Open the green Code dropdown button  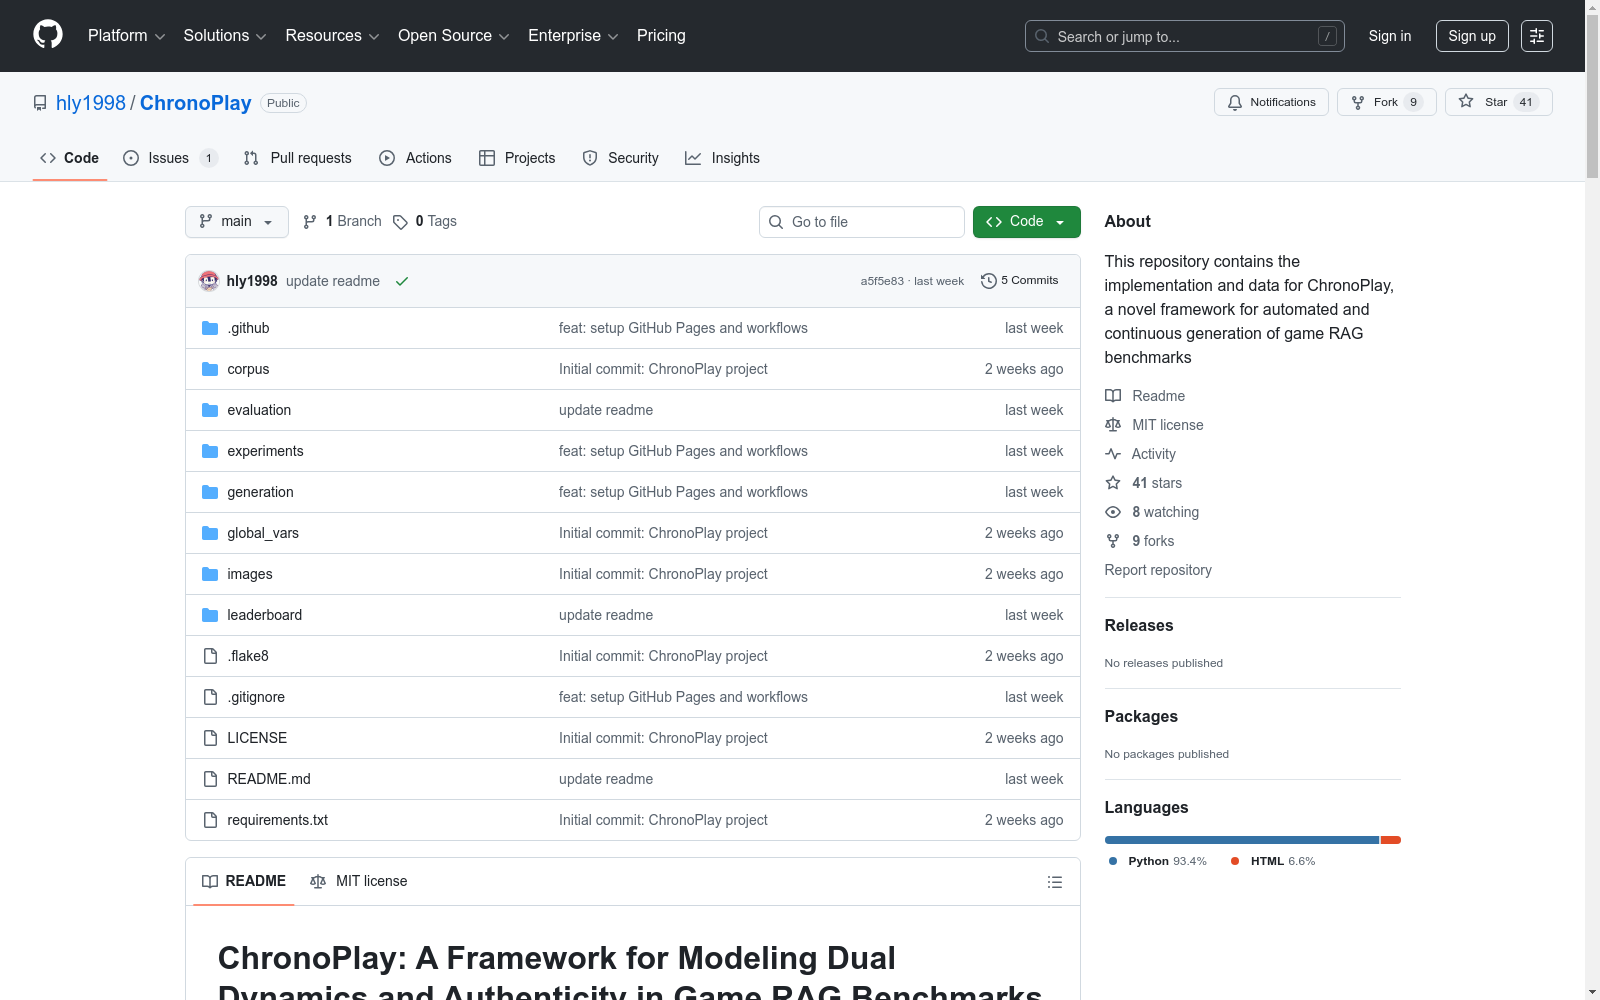[x=1026, y=222]
